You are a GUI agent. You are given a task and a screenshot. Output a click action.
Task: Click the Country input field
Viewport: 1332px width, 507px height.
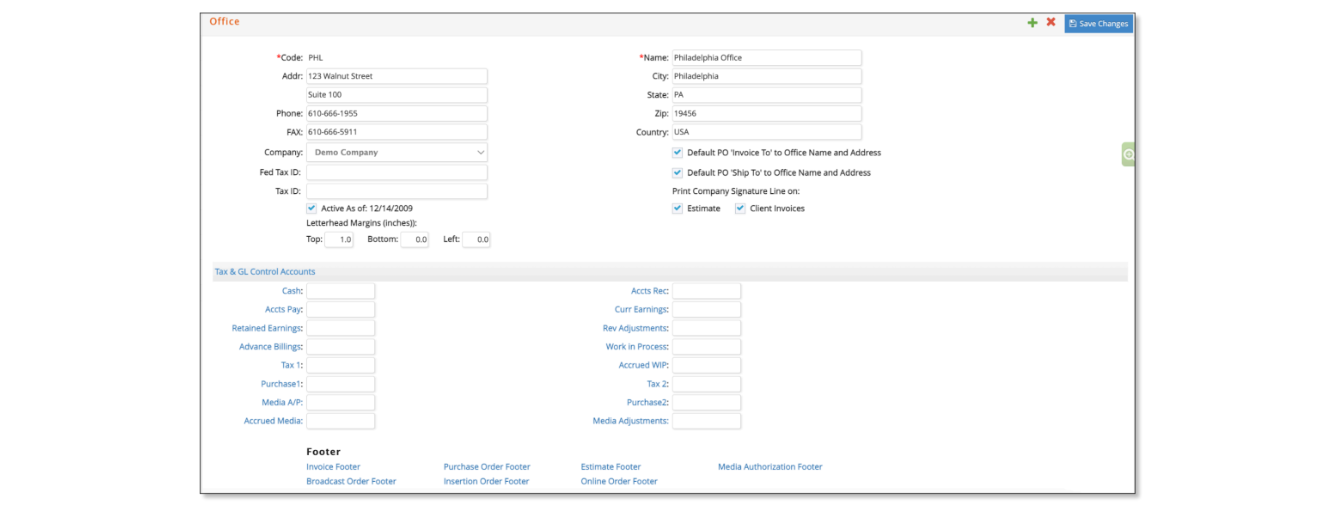pyautogui.click(x=766, y=132)
